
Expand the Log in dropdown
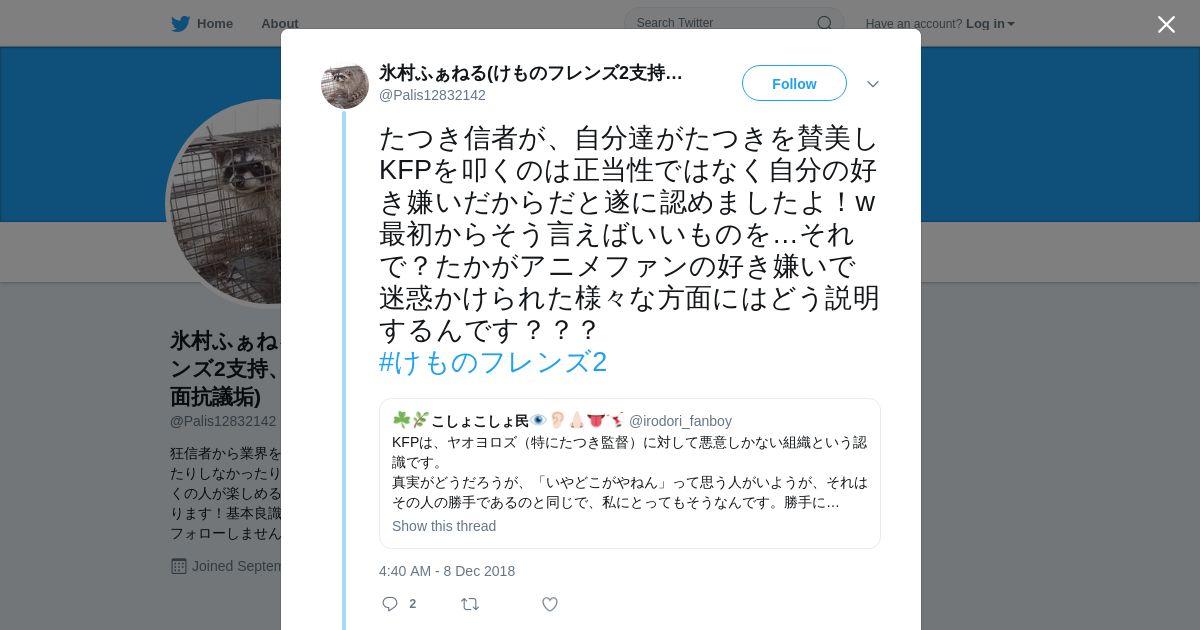tap(990, 24)
